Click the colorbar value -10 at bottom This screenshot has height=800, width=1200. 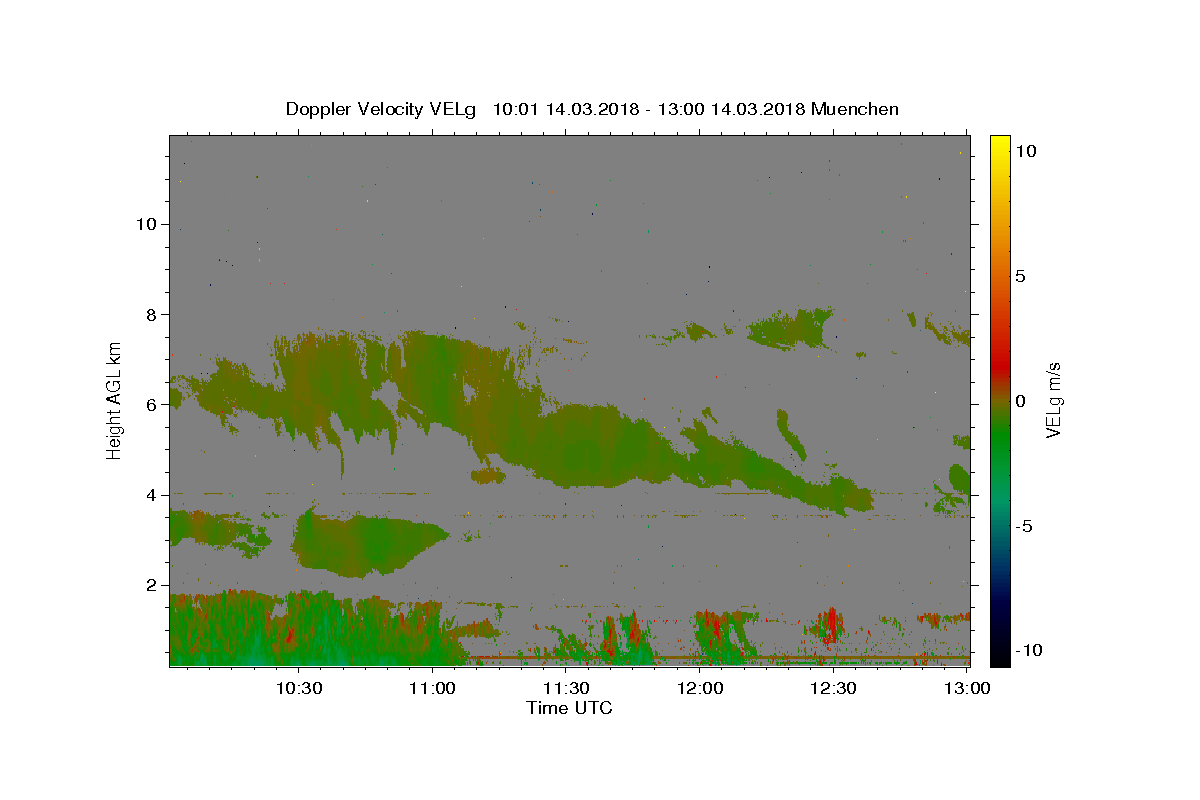(x=1029, y=651)
